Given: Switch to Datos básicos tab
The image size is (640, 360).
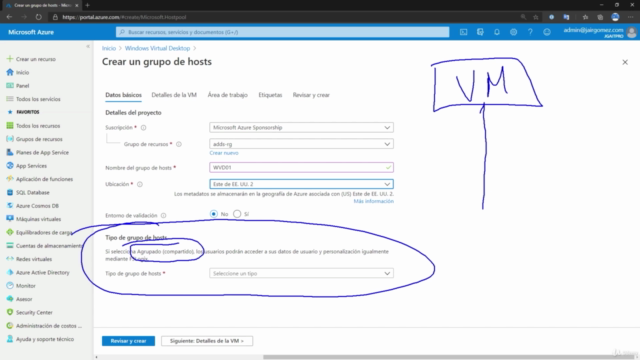Looking at the screenshot, I should pyautogui.click(x=123, y=95).
